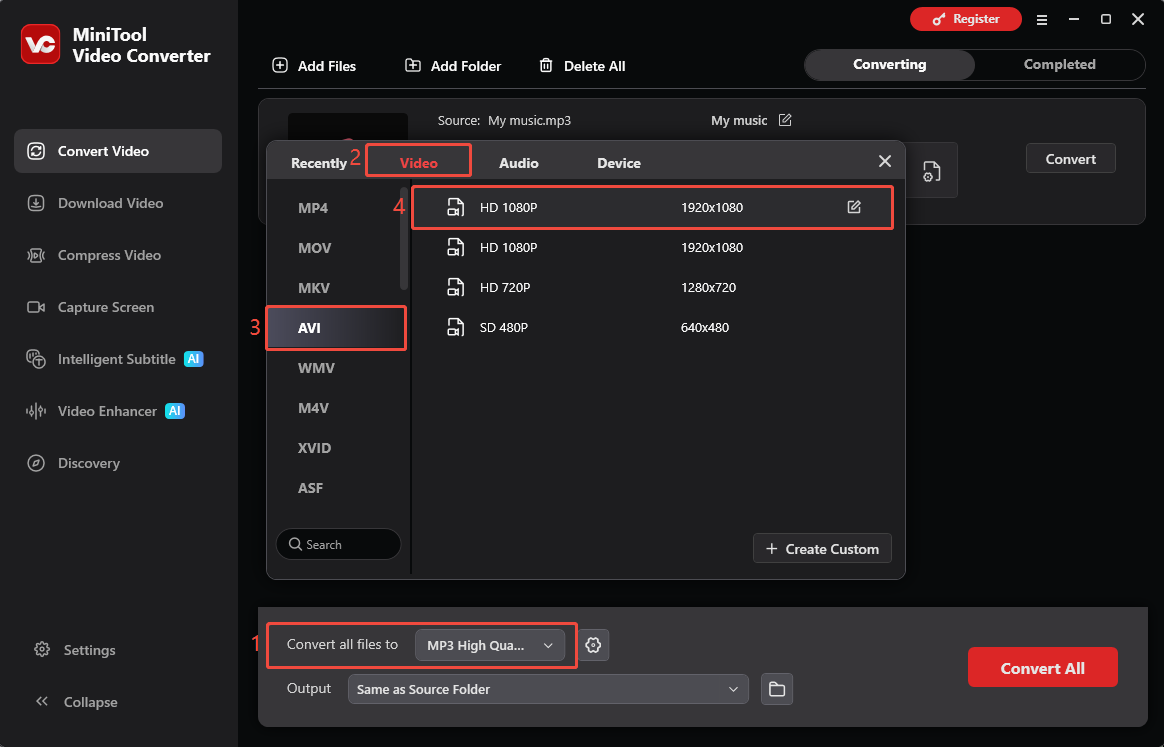Open Capture Screen in sidebar
The height and width of the screenshot is (747, 1164).
click(118, 307)
